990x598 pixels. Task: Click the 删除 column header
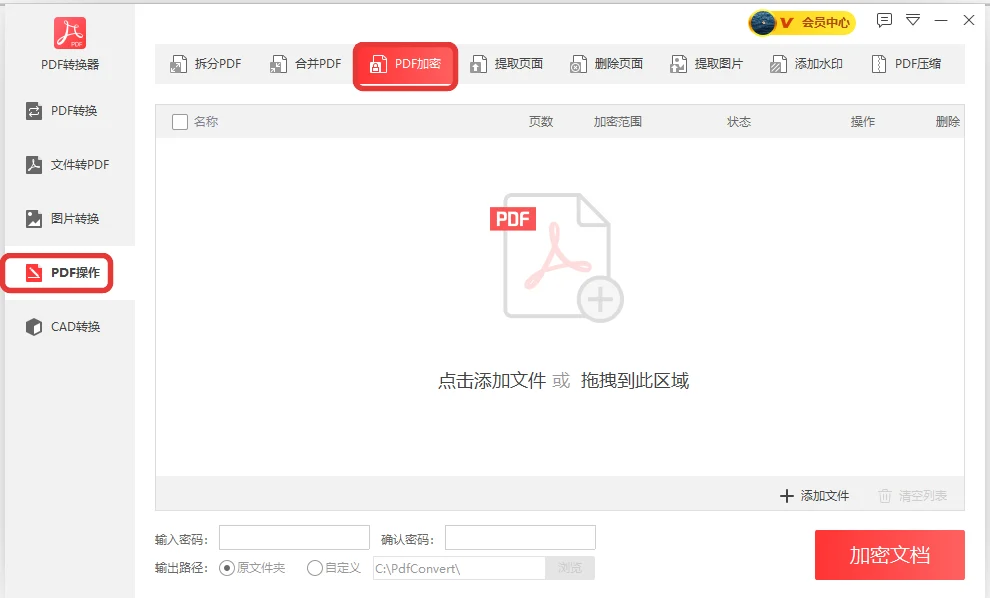948,122
